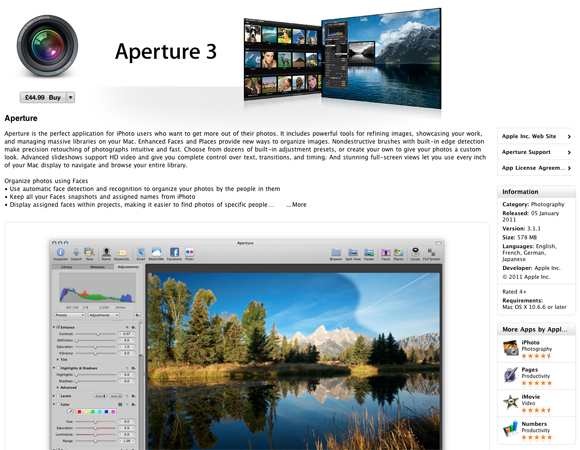
Task: Open the Adjustments pop-up menu
Action: [104, 315]
